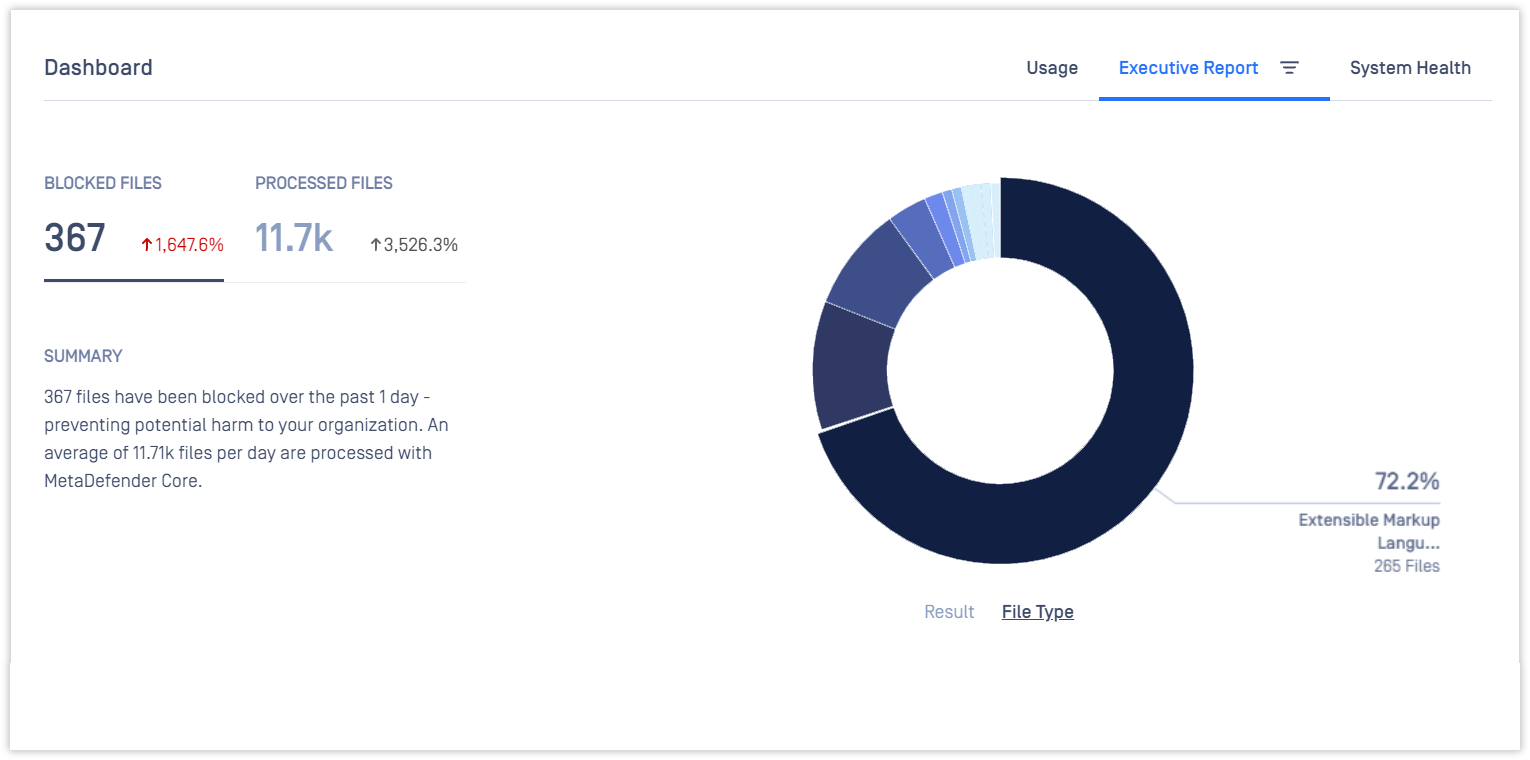Click the 265 Files count label

tap(1407, 566)
